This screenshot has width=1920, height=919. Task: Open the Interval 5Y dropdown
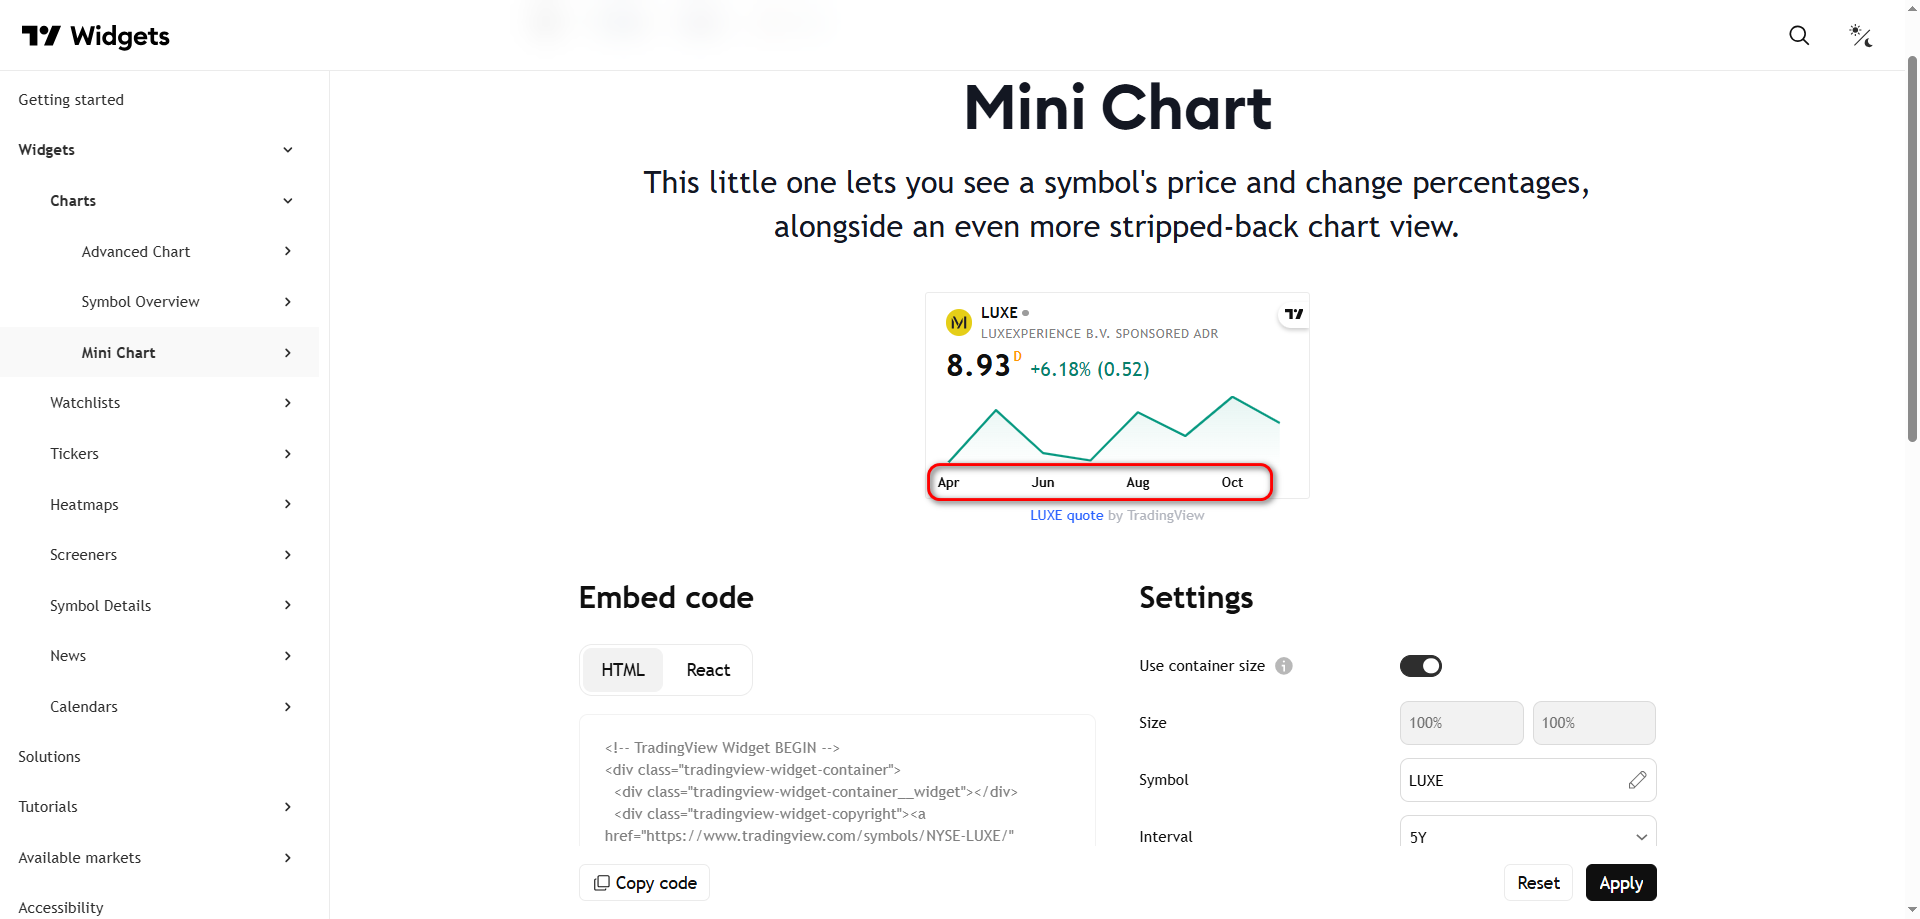click(x=1527, y=836)
